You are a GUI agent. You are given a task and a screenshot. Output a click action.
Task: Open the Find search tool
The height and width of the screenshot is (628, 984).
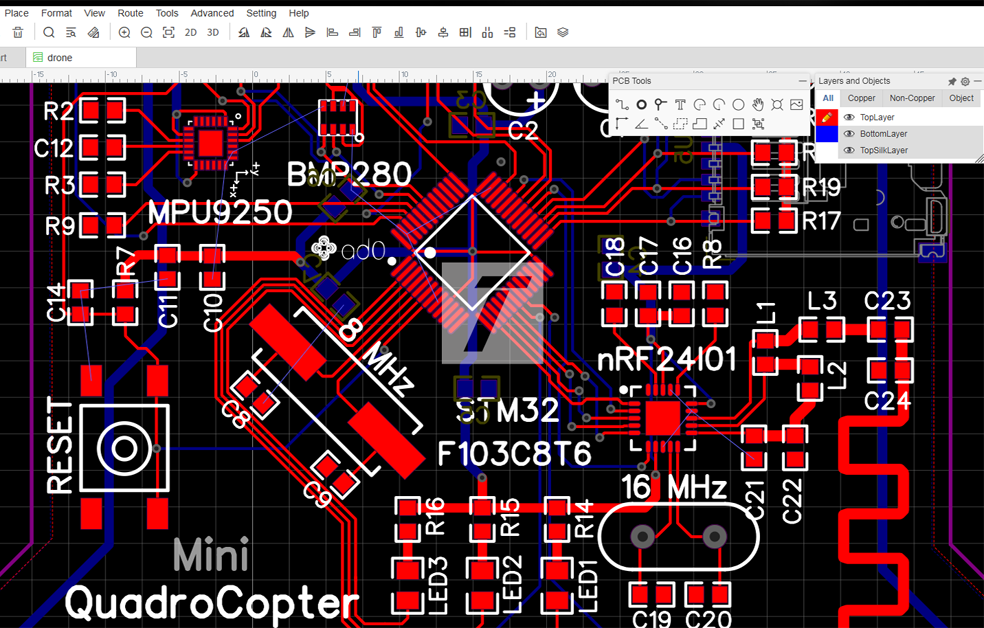[49, 33]
